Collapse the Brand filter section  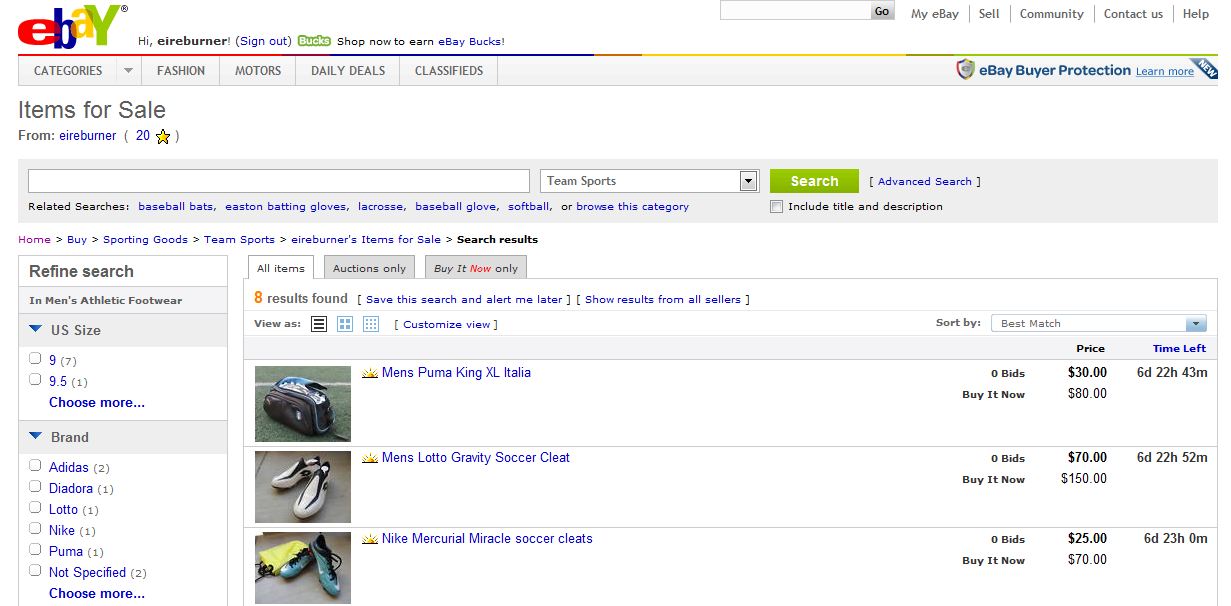[x=36, y=436]
